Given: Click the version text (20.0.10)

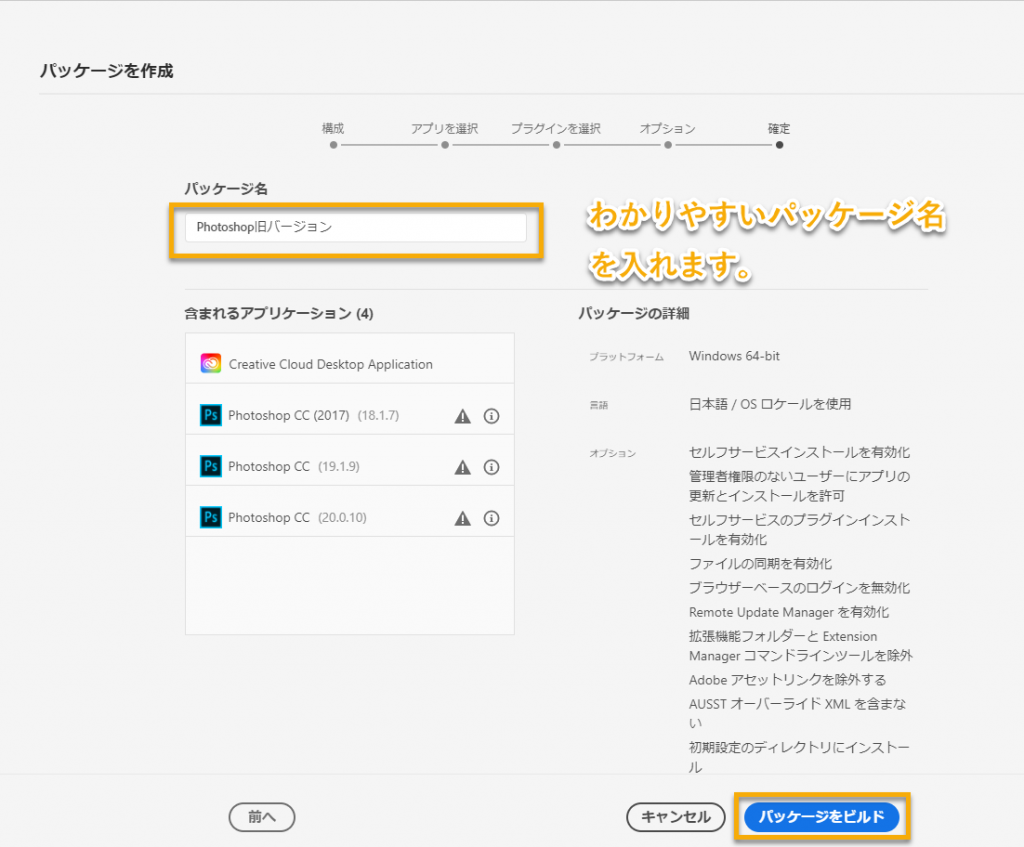Looking at the screenshot, I should point(342,517).
